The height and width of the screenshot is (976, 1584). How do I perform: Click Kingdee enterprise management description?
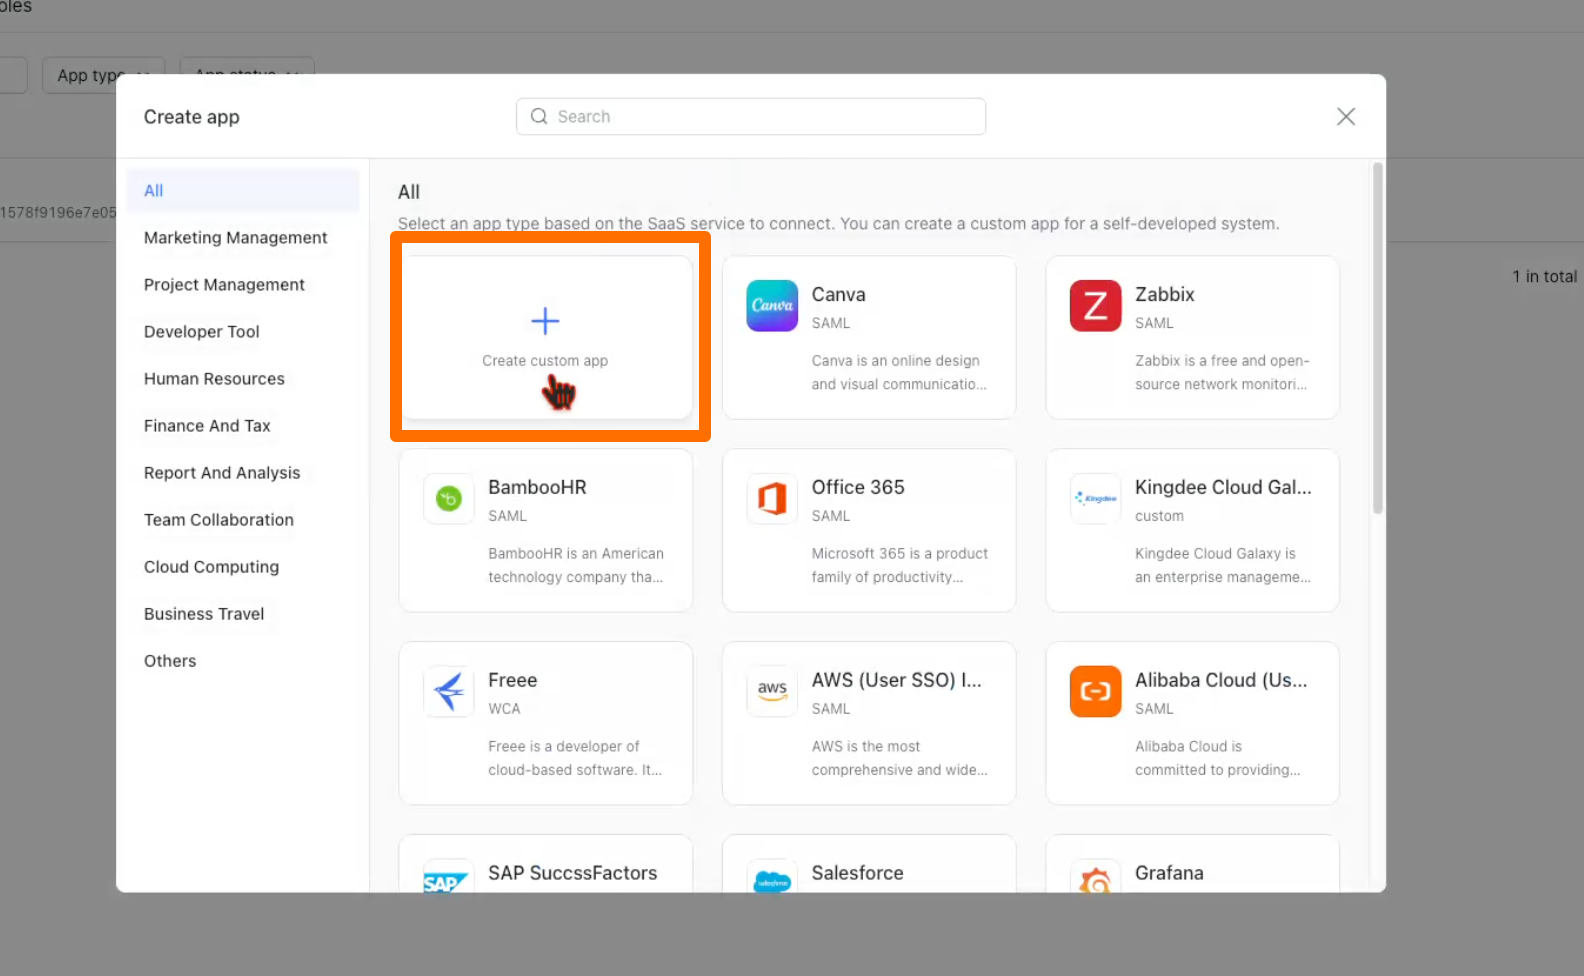(1223, 565)
